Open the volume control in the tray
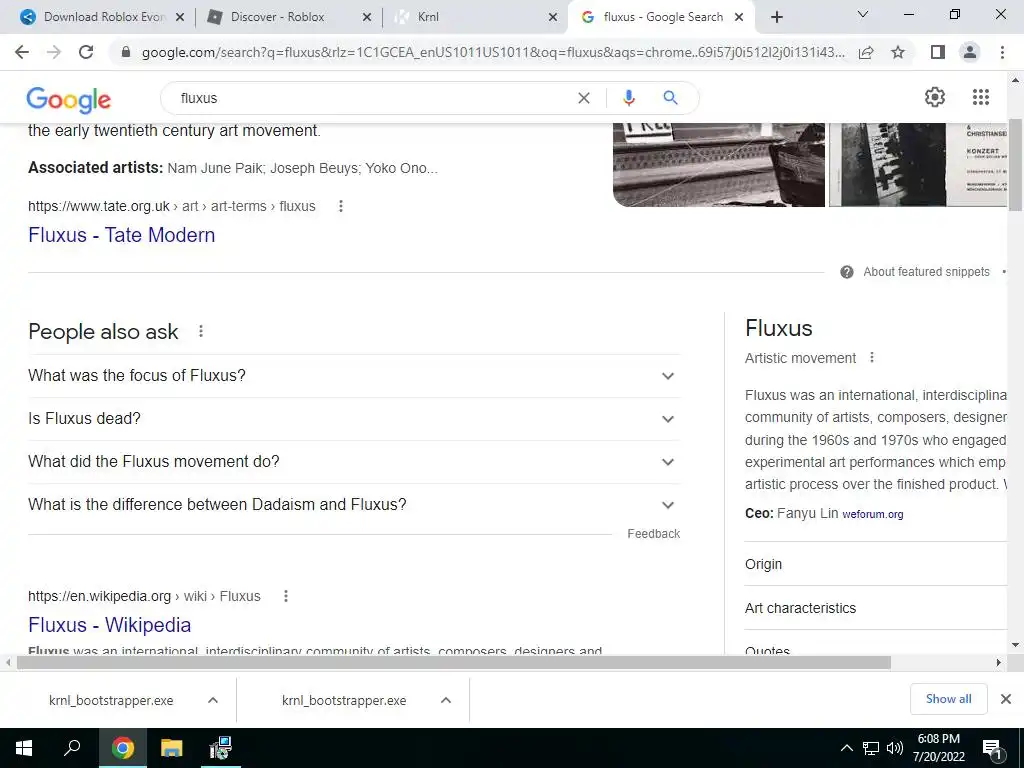This screenshot has width=1024, height=768. [x=895, y=748]
